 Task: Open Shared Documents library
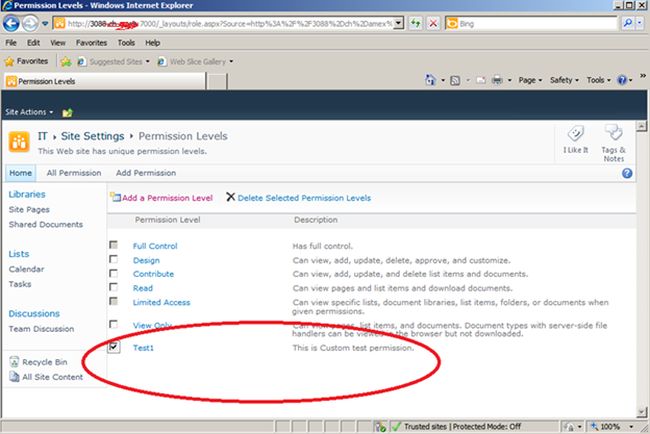coord(46,224)
